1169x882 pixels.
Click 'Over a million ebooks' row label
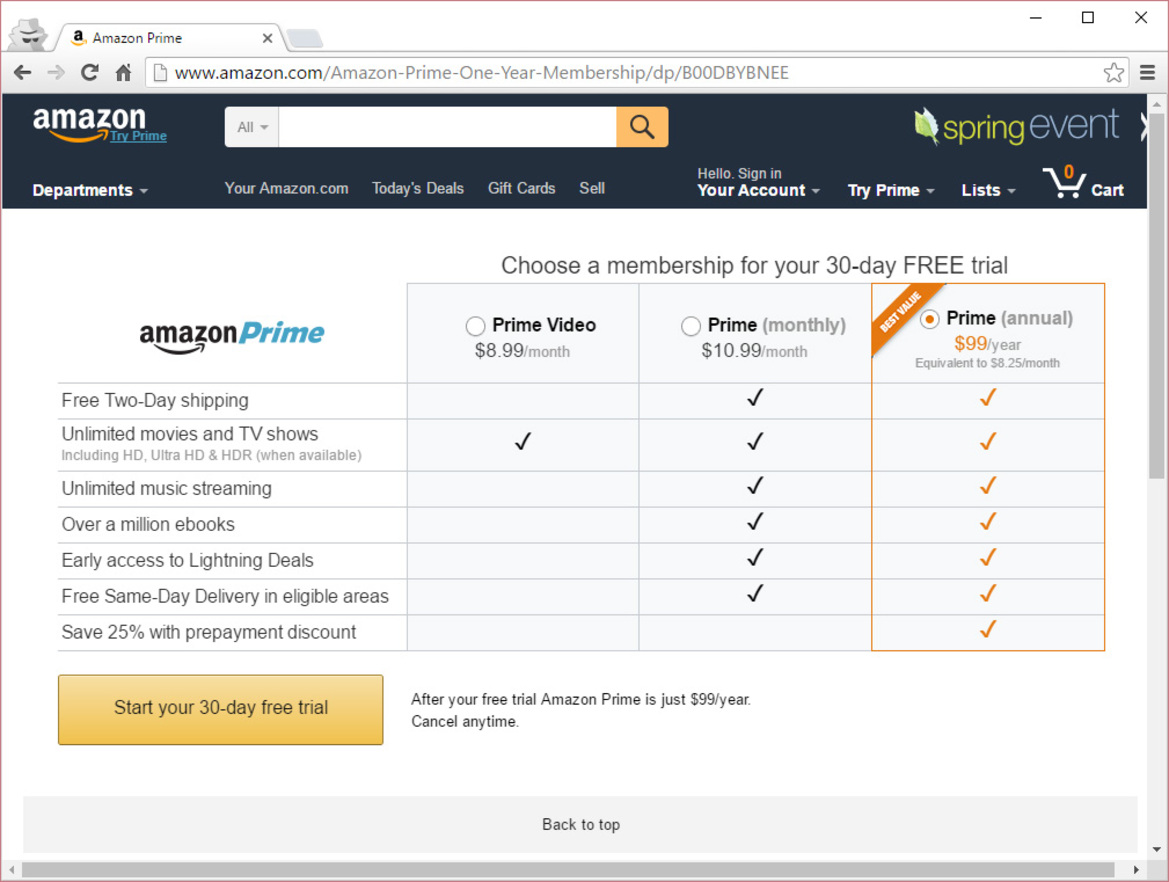coord(148,524)
